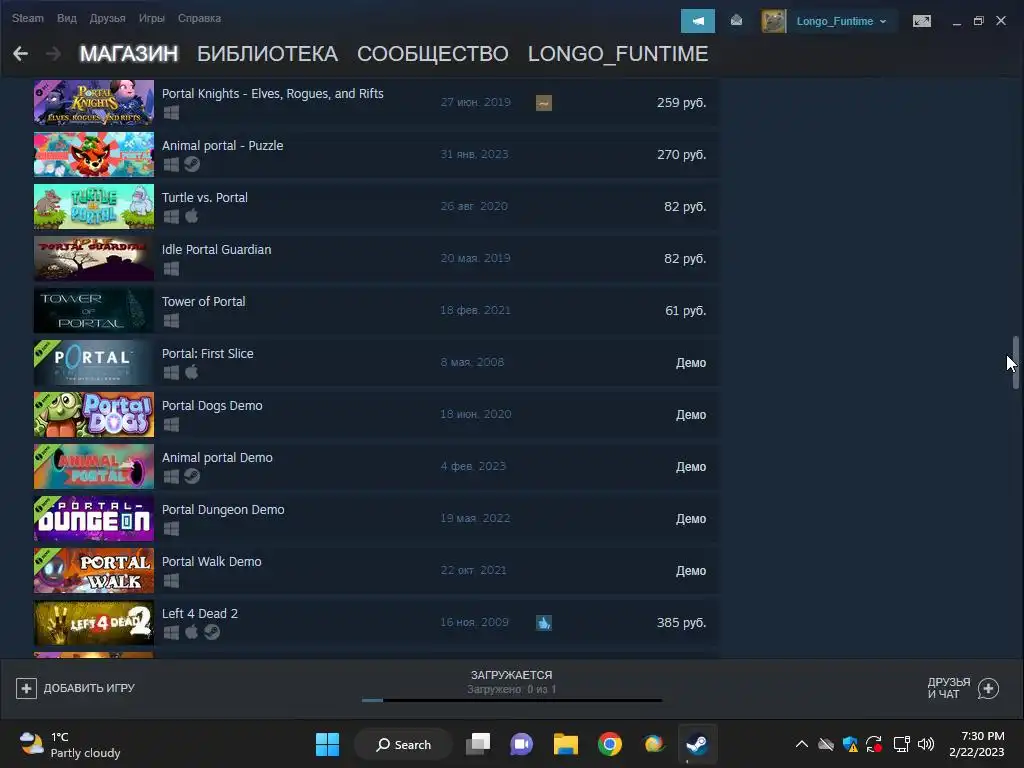Click the Windows Security tray icon

point(850,744)
